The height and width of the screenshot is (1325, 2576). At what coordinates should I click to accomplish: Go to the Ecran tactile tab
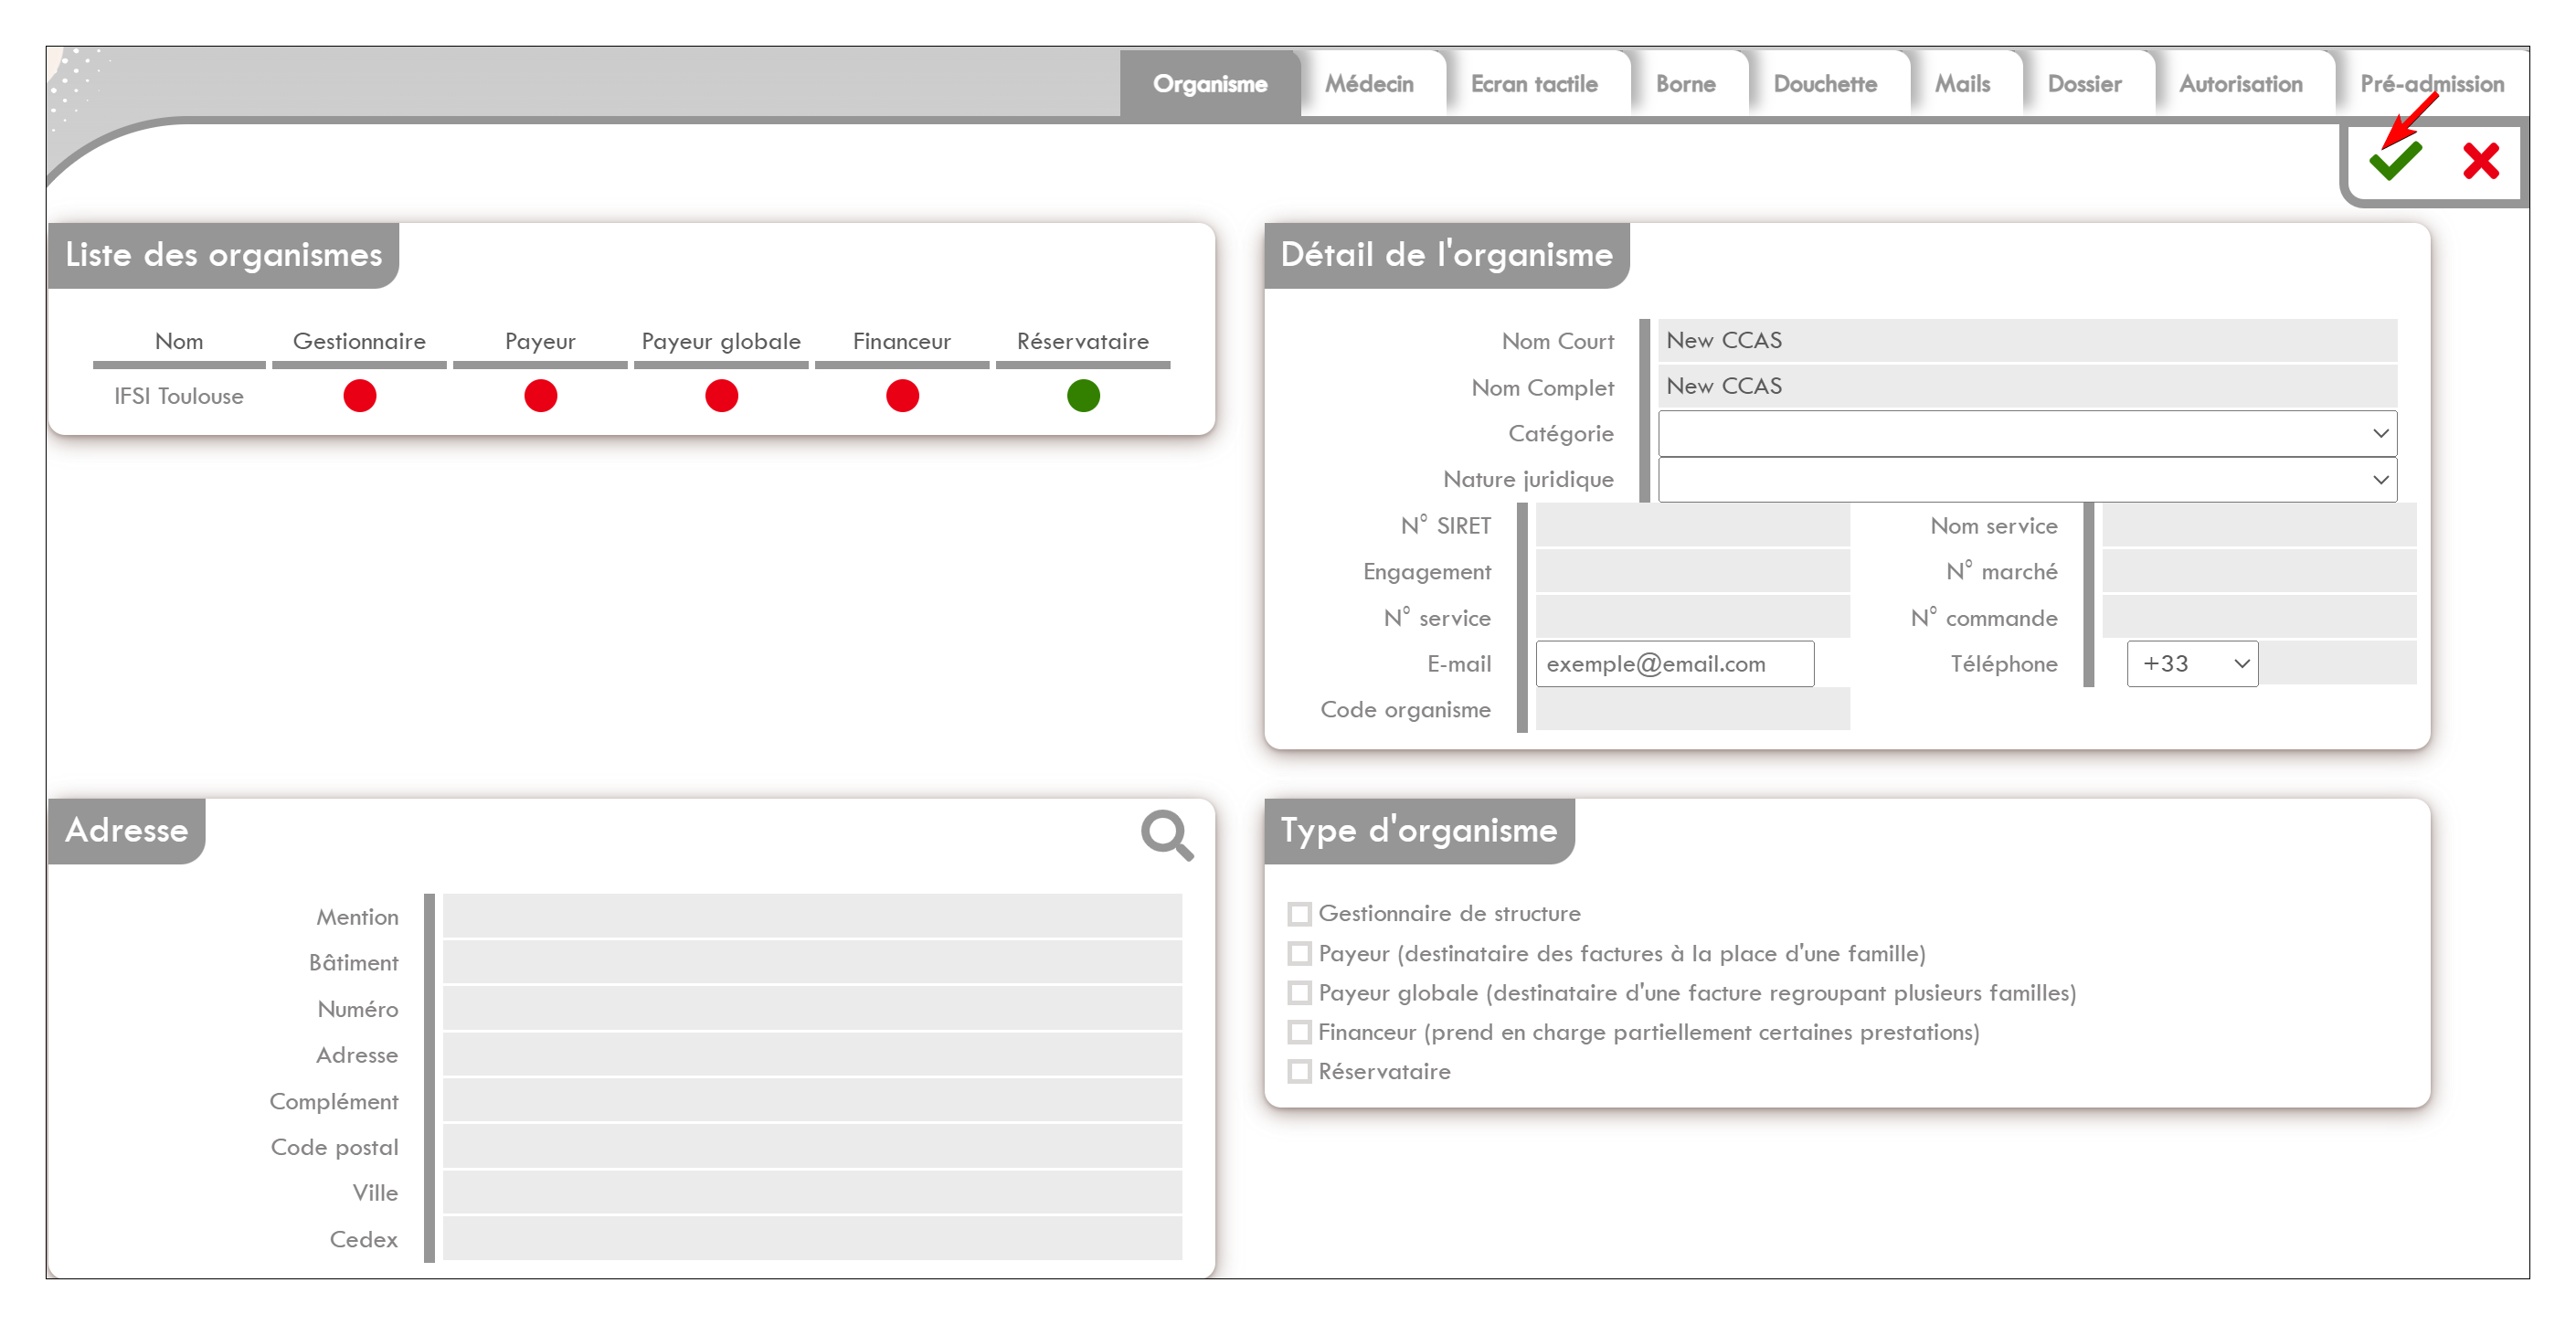point(1534,84)
